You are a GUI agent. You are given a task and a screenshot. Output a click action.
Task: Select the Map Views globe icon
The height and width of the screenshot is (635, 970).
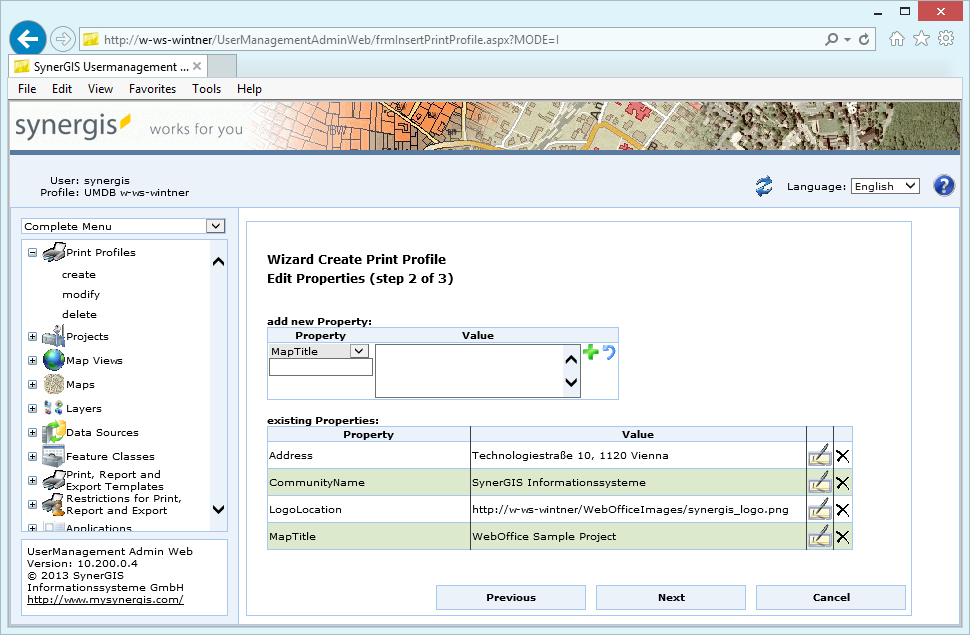pos(52,359)
